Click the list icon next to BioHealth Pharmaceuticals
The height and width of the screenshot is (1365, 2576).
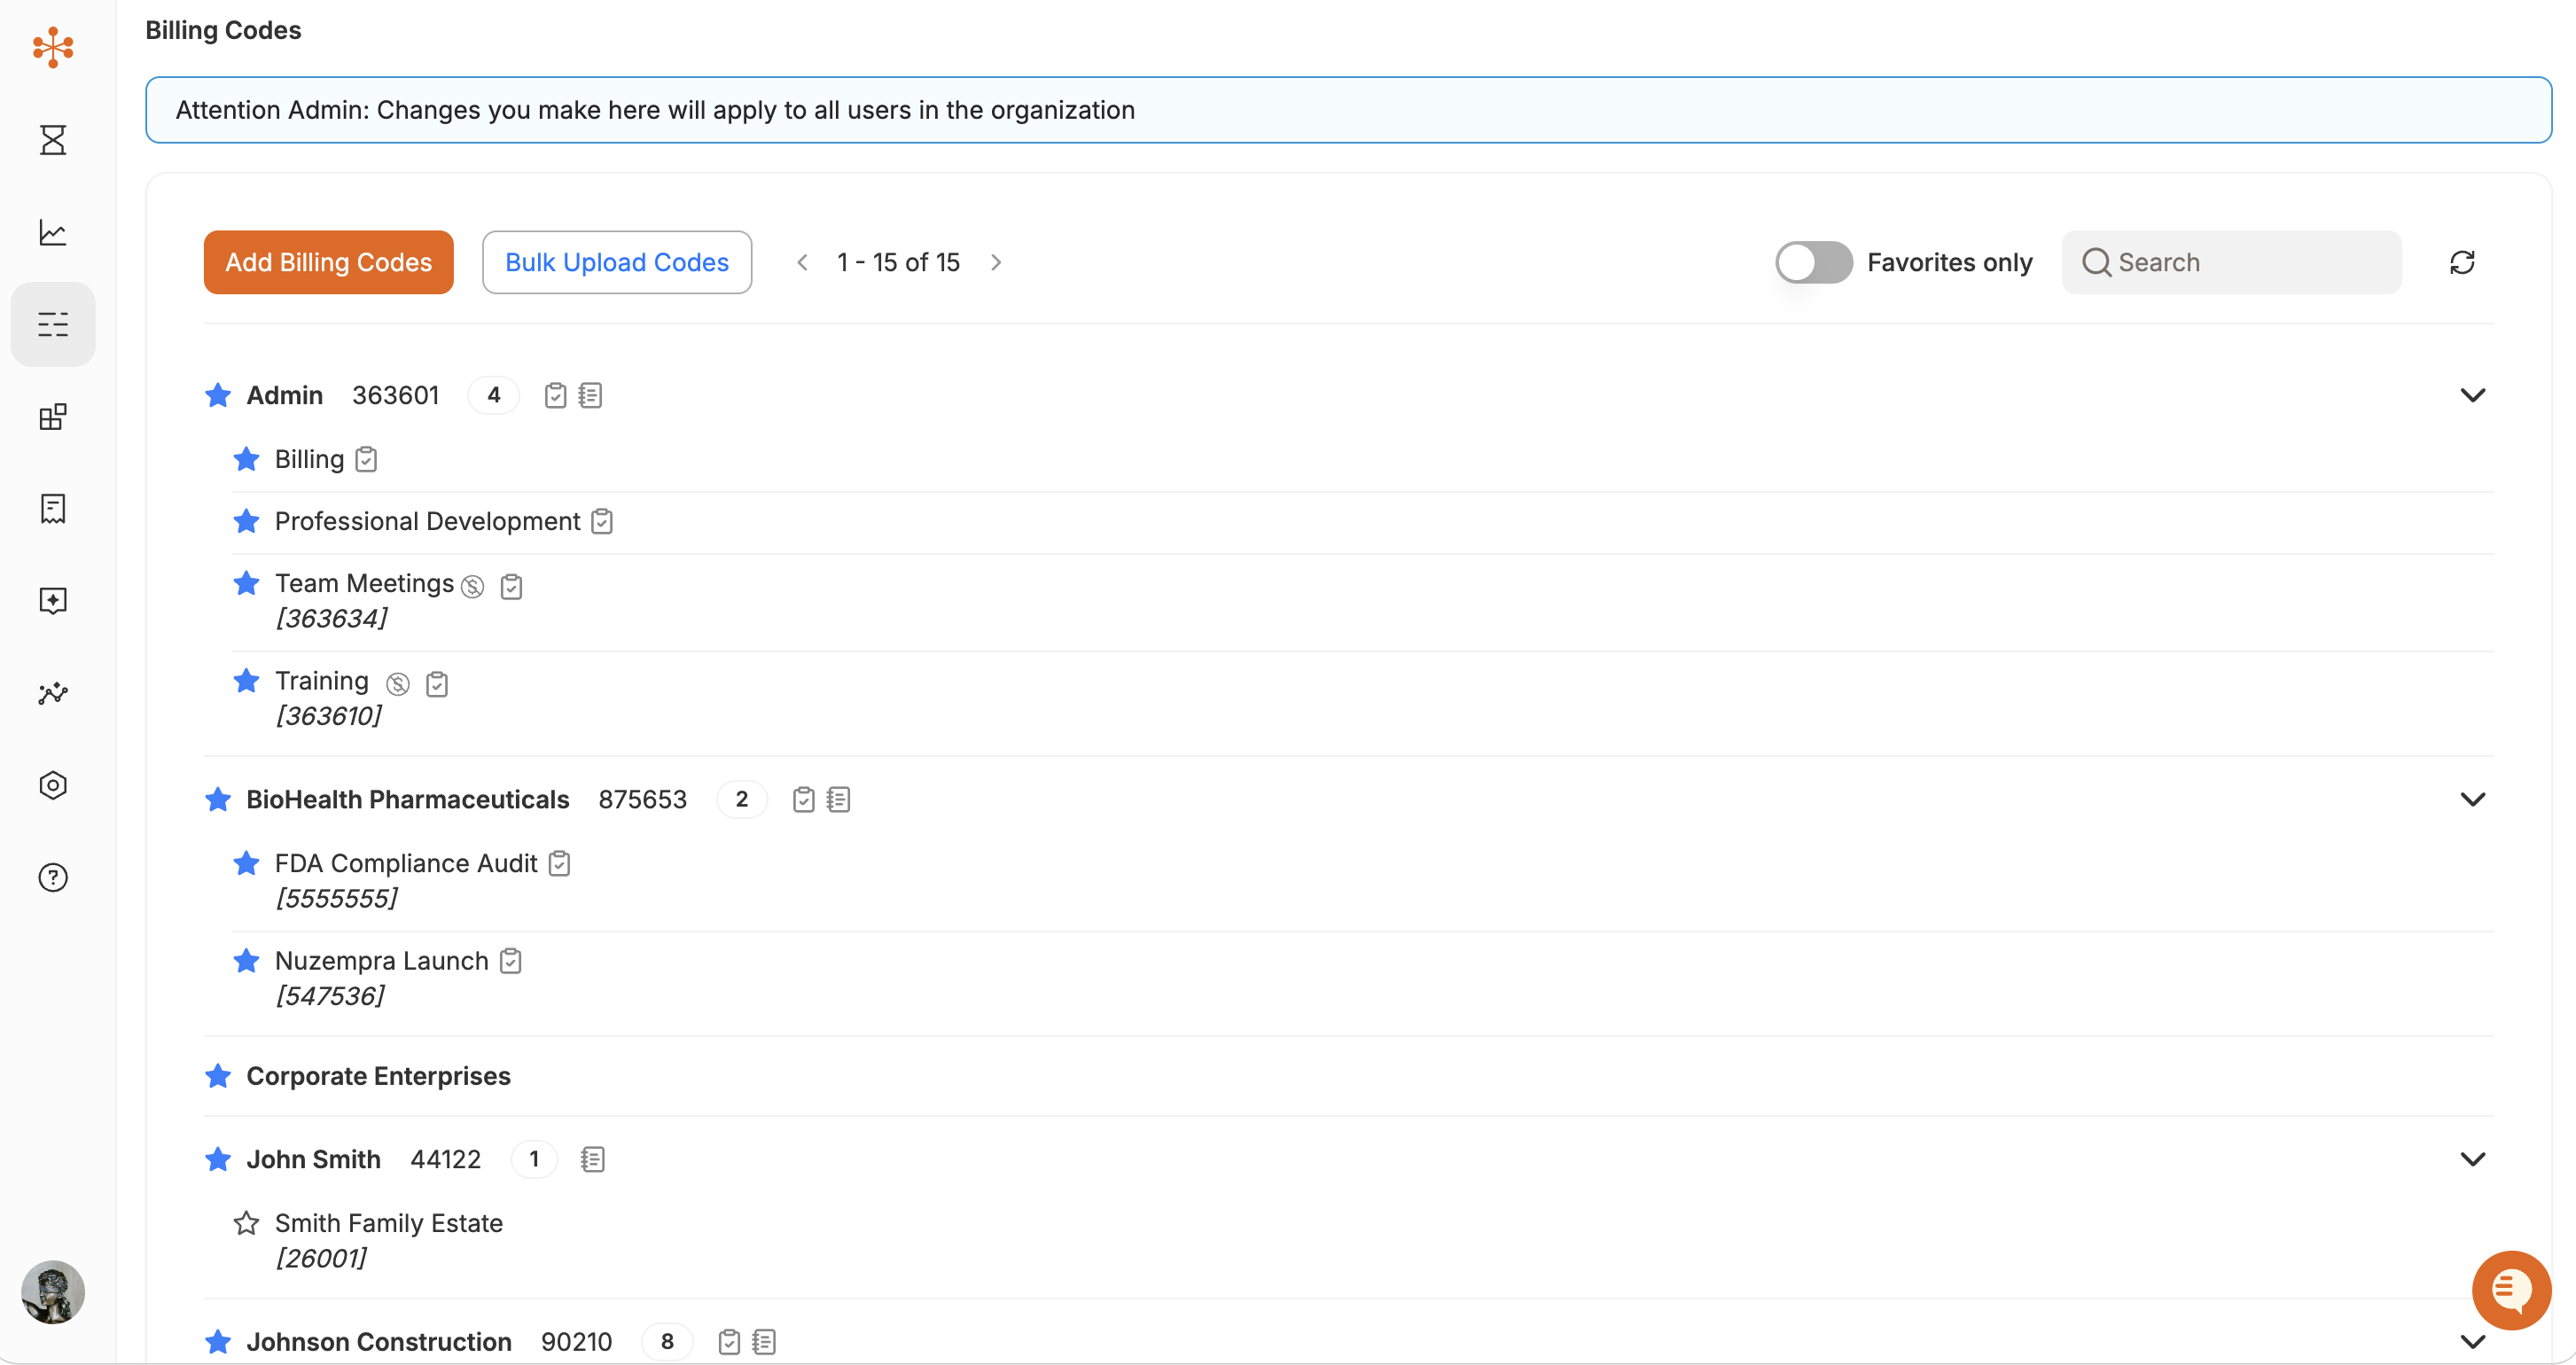(x=838, y=800)
